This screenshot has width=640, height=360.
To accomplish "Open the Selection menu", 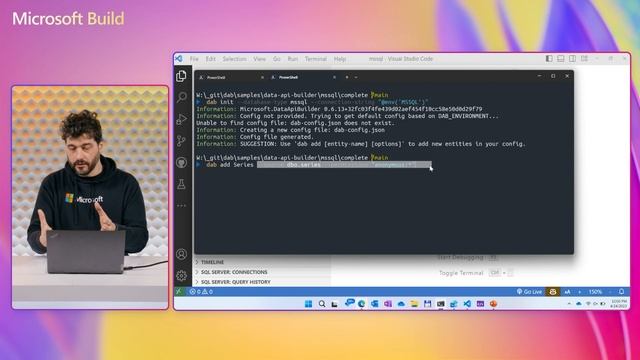I will [x=234, y=59].
